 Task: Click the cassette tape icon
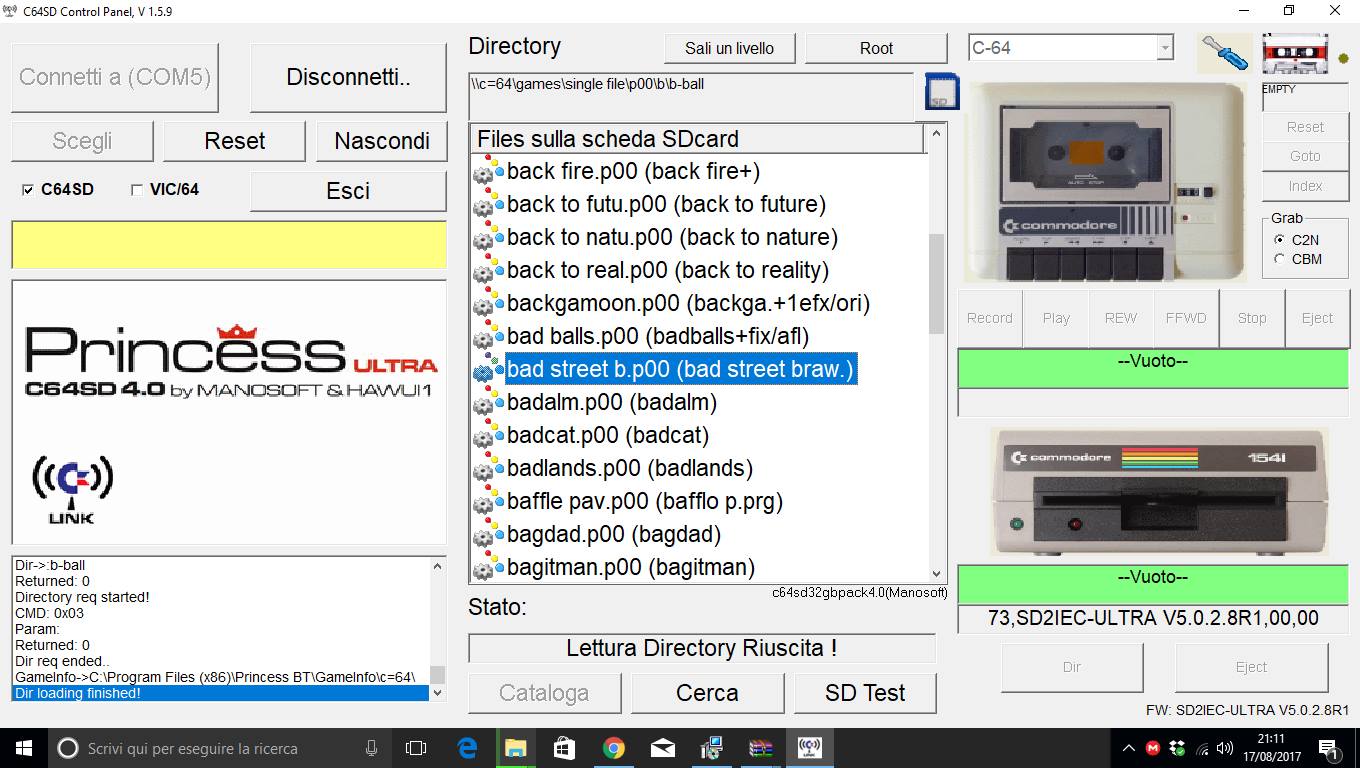click(x=1295, y=54)
